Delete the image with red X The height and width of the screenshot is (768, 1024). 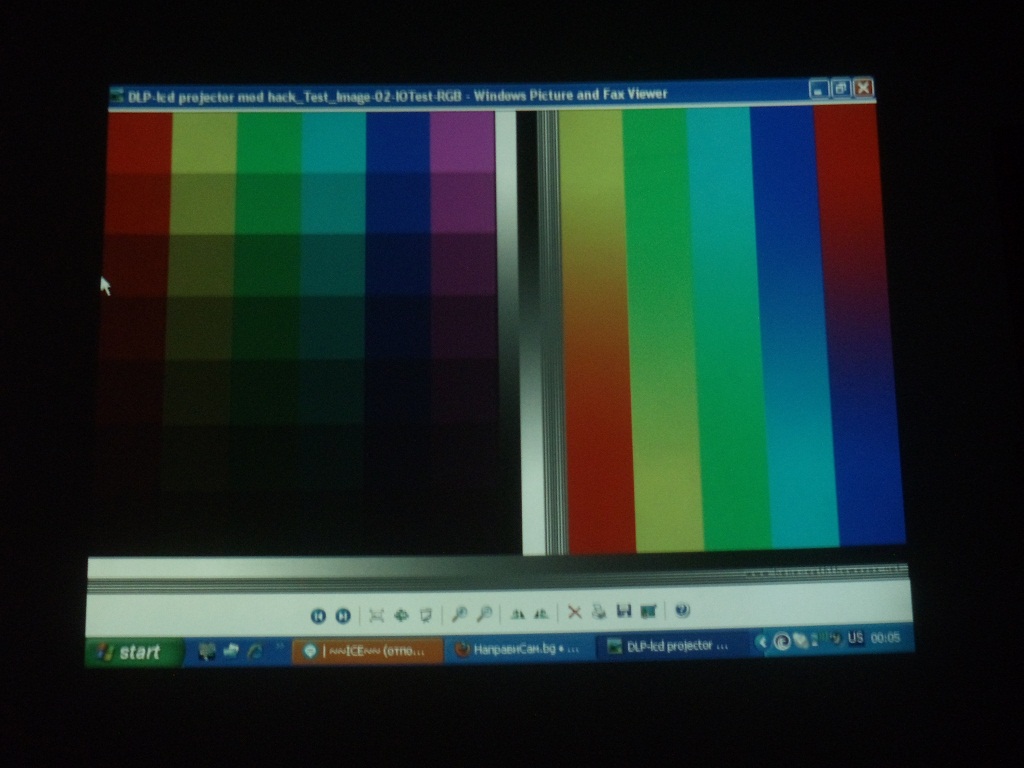point(574,613)
